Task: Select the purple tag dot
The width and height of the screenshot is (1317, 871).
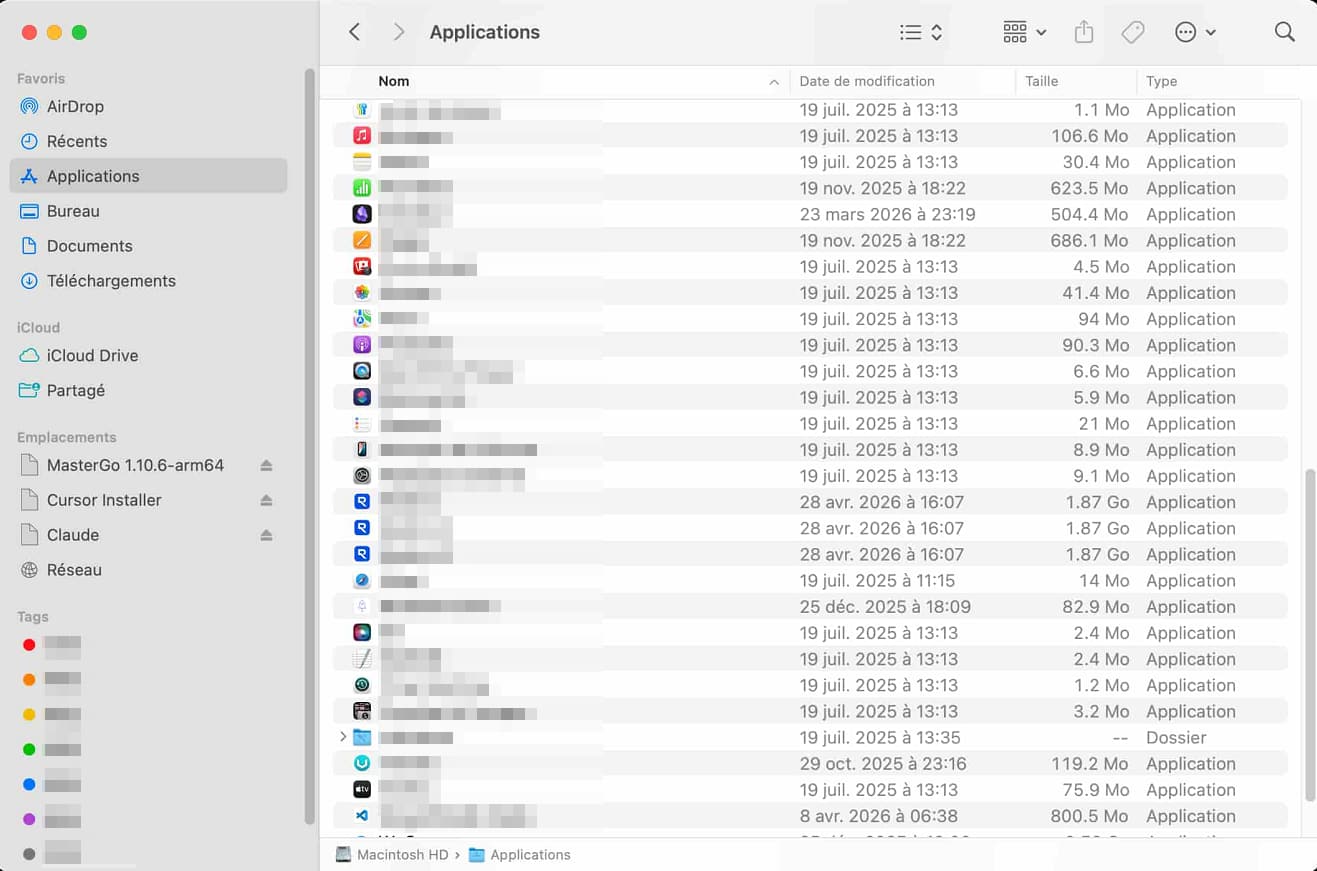Action: point(29,819)
